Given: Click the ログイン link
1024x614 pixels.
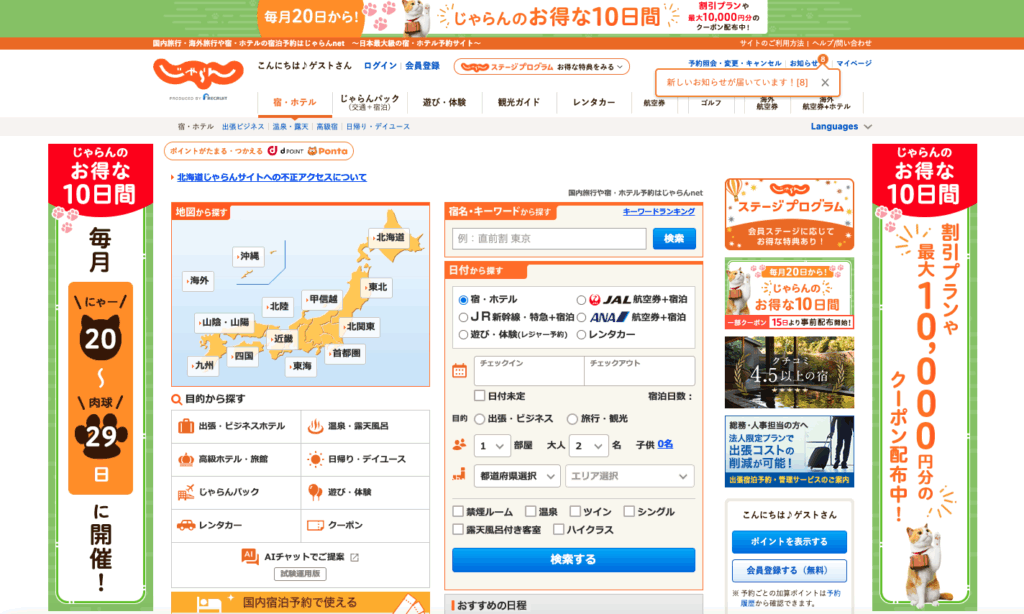Looking at the screenshot, I should 380,66.
